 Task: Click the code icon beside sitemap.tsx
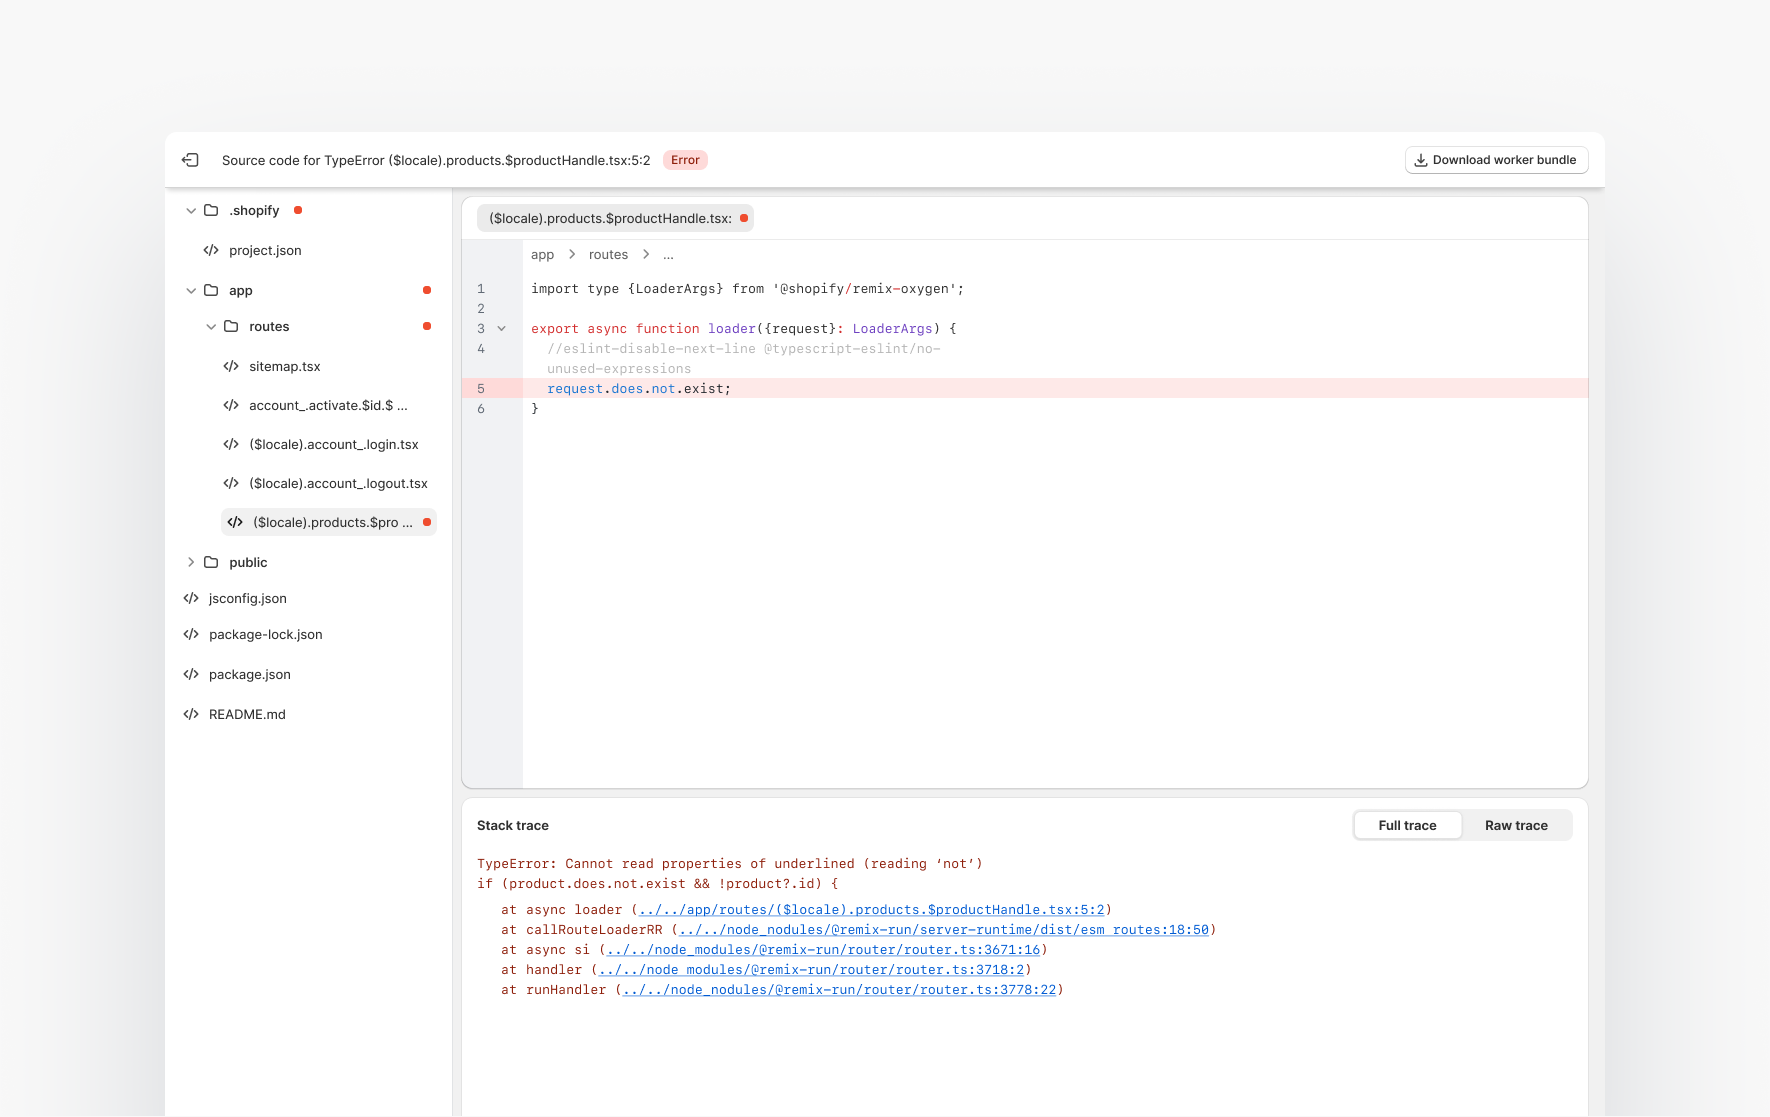pos(231,366)
